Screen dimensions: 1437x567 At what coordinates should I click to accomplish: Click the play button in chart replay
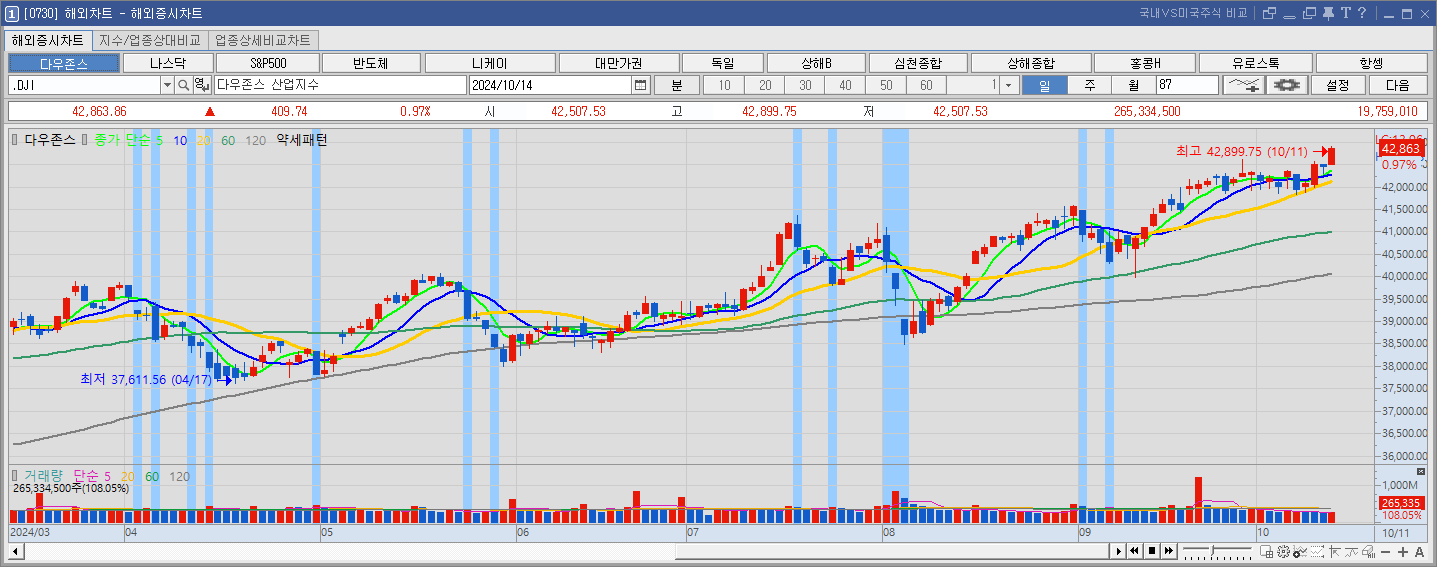1119,551
